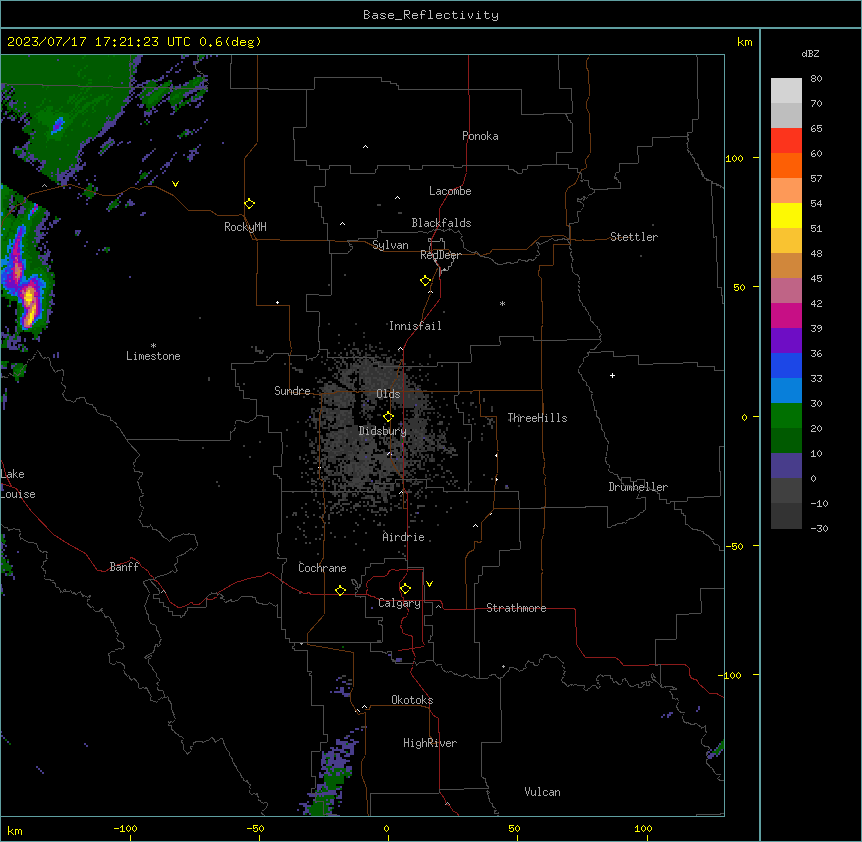Click the Banff label

(124, 567)
